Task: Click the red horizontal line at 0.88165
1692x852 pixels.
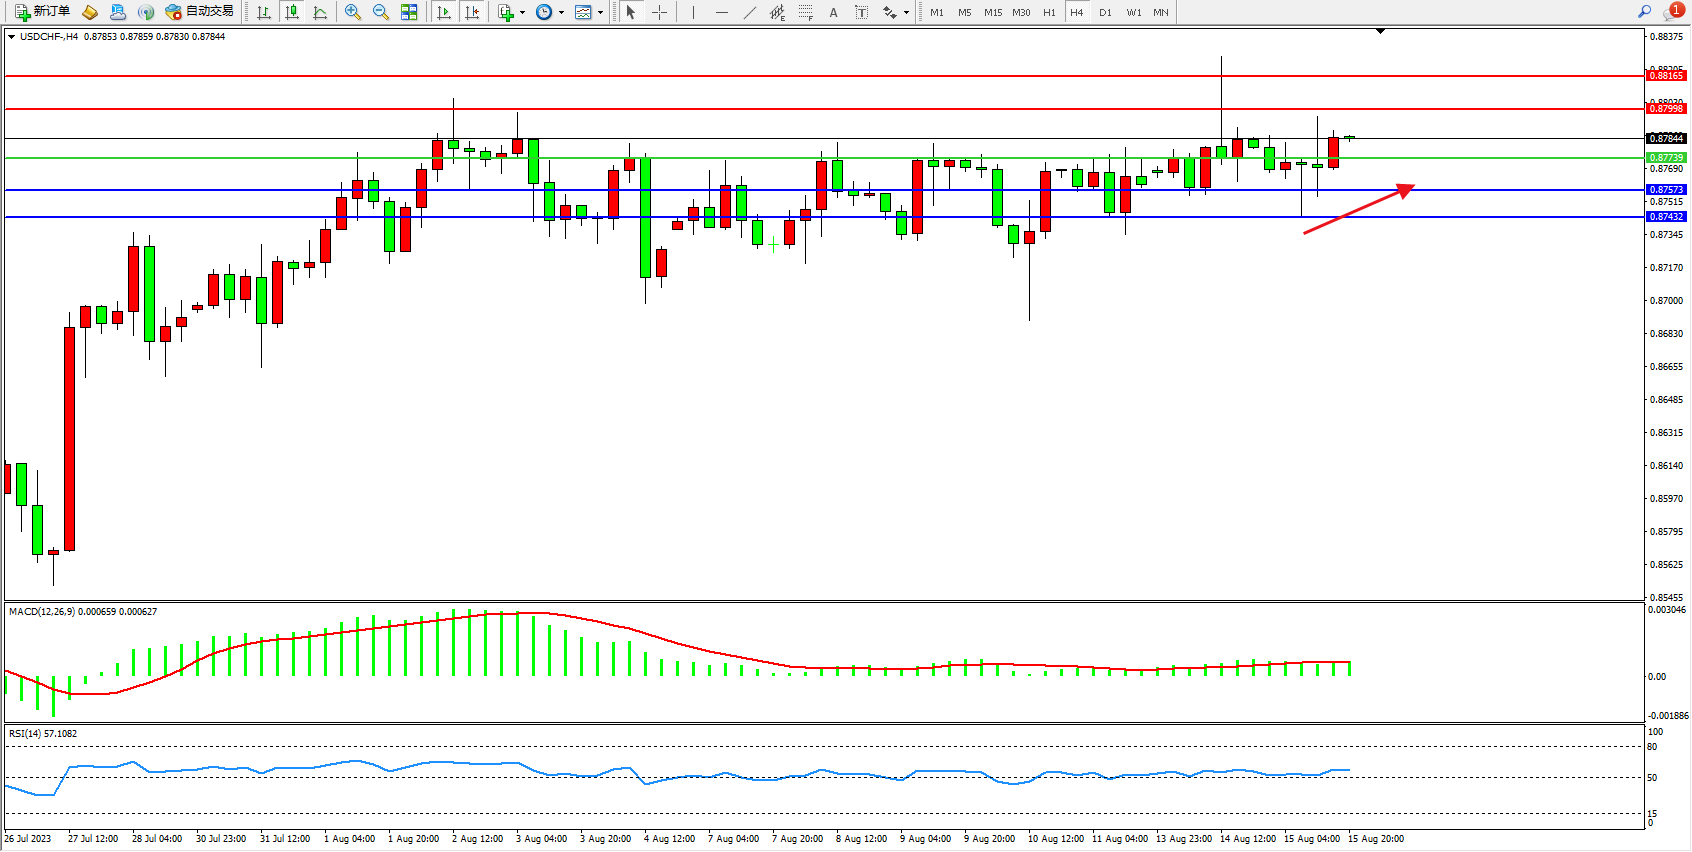Action: [x=800, y=76]
